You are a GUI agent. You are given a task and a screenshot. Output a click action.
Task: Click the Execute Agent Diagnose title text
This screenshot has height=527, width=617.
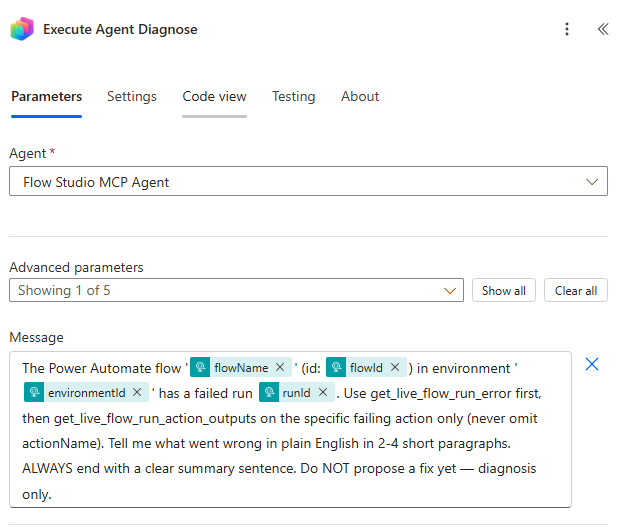pos(120,30)
